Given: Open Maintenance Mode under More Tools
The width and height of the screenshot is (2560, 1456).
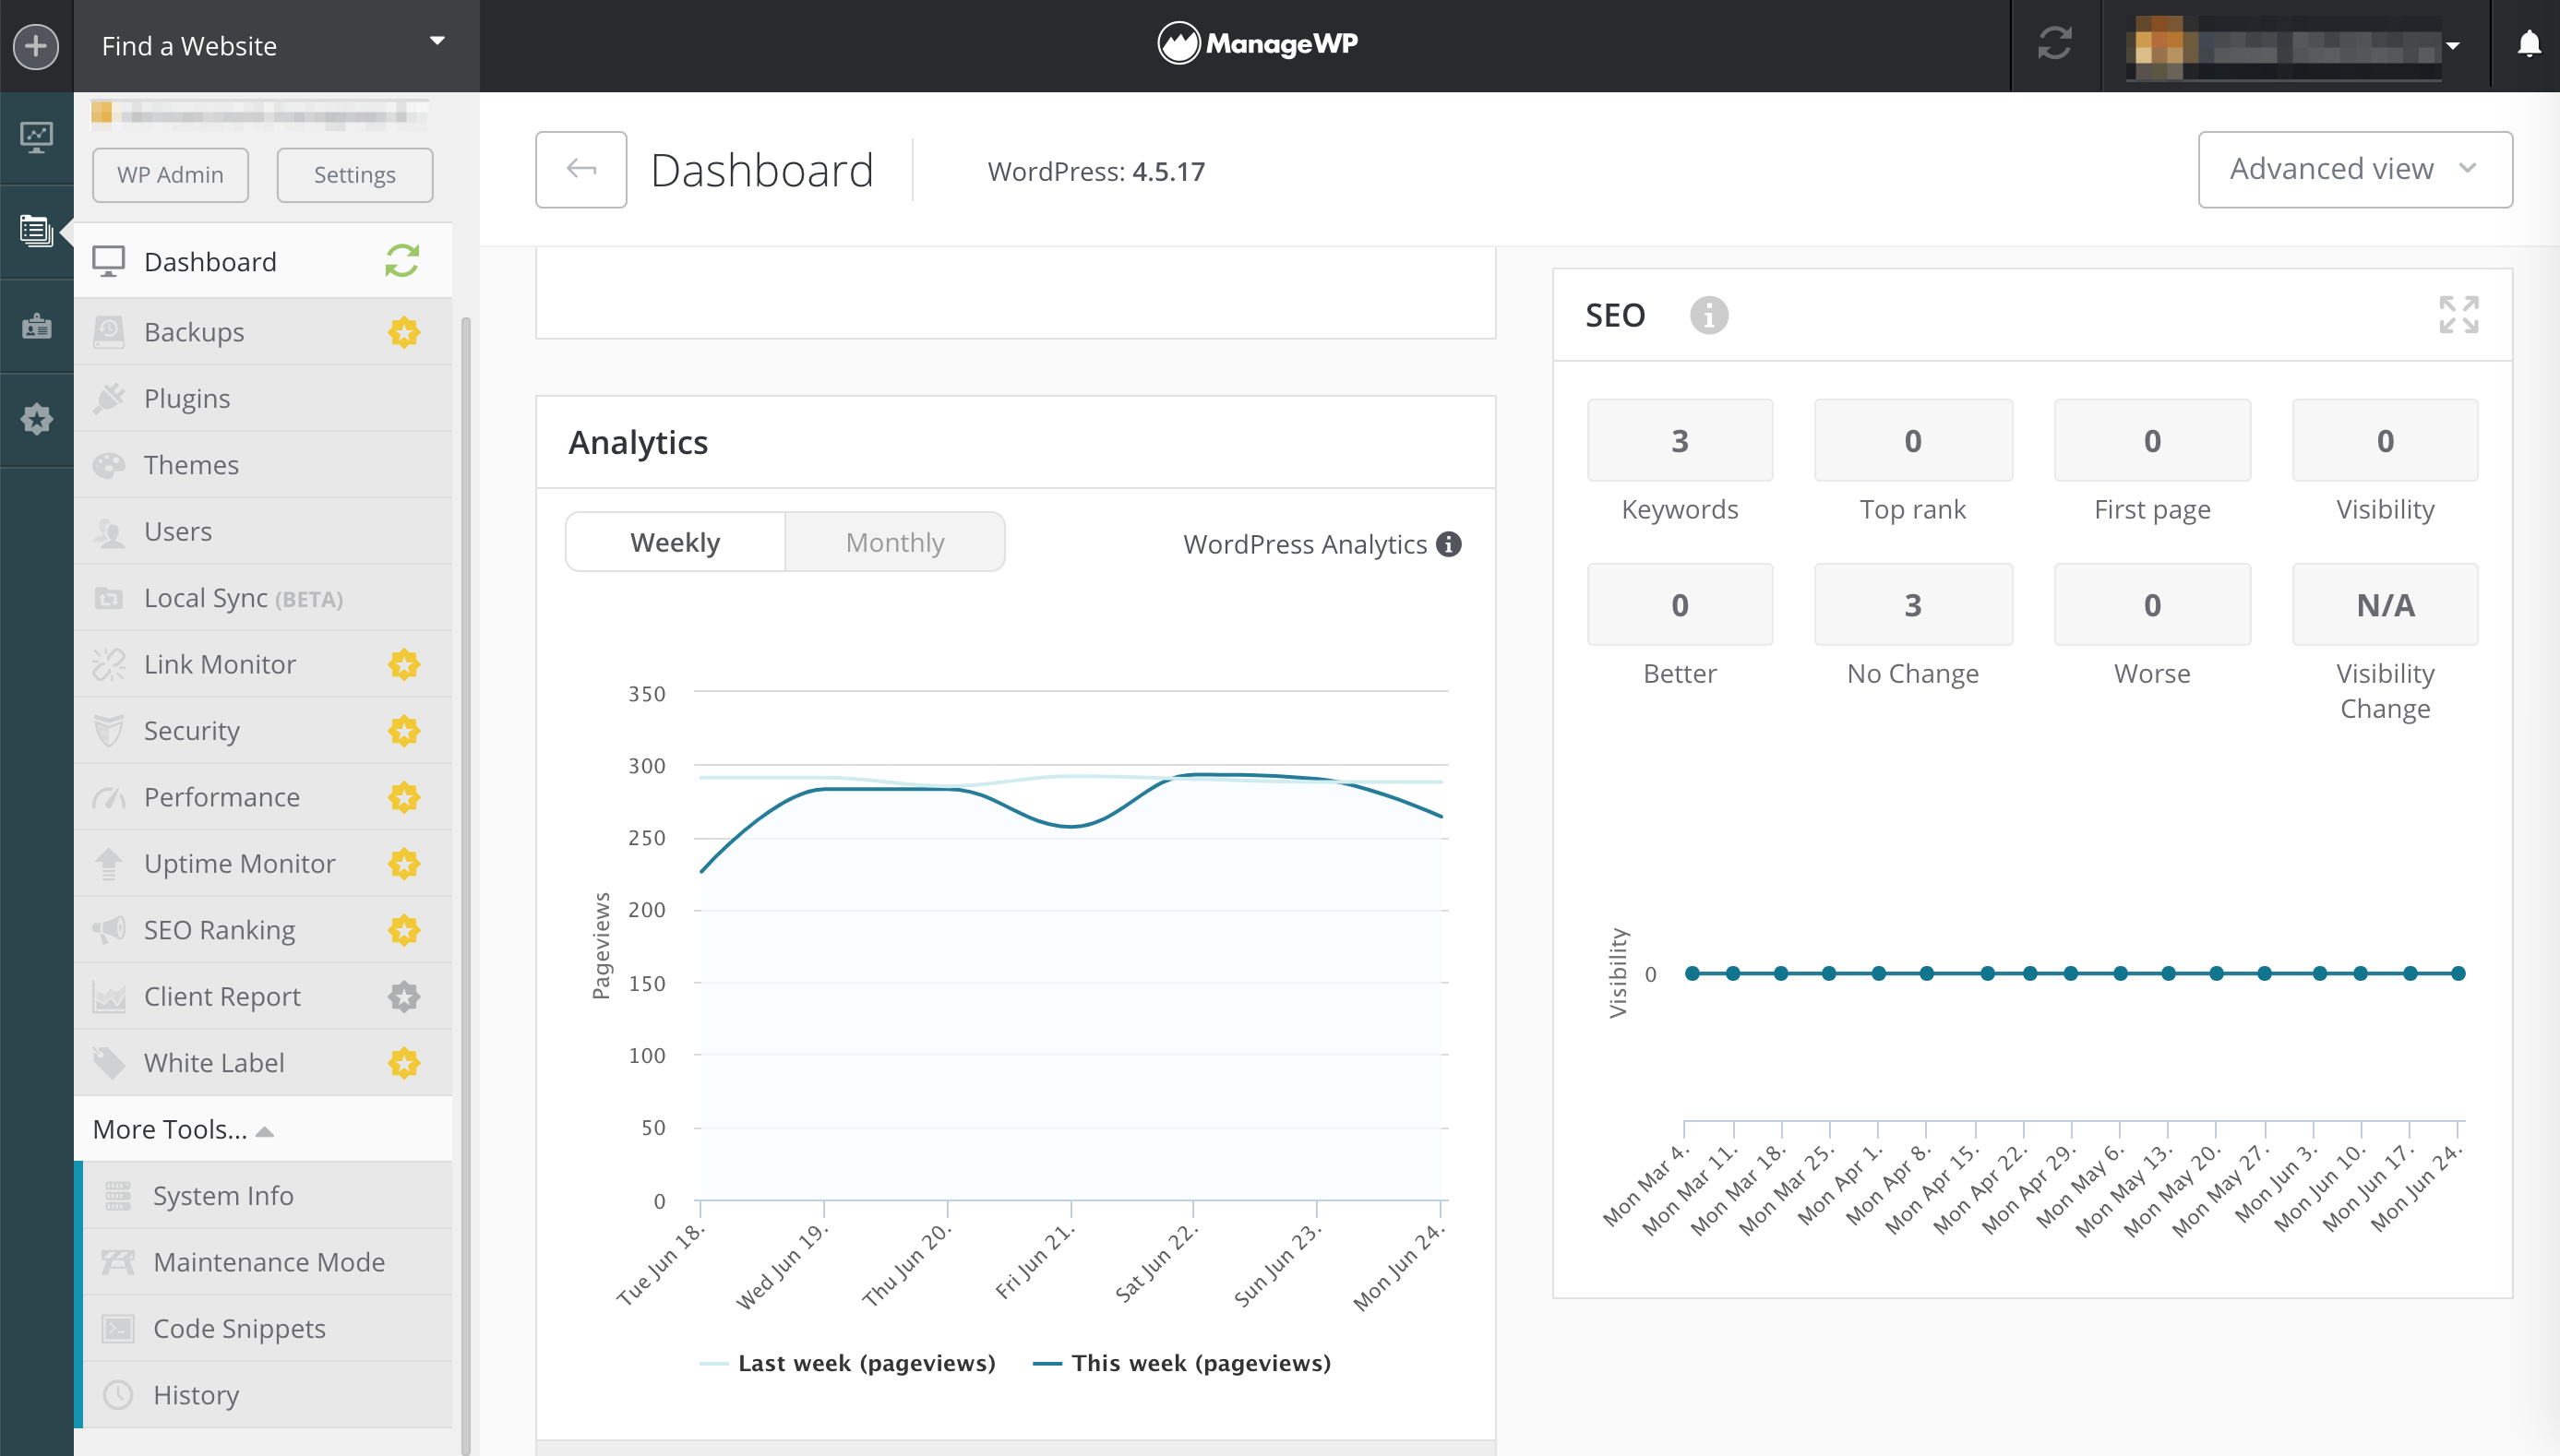Looking at the screenshot, I should coord(267,1262).
